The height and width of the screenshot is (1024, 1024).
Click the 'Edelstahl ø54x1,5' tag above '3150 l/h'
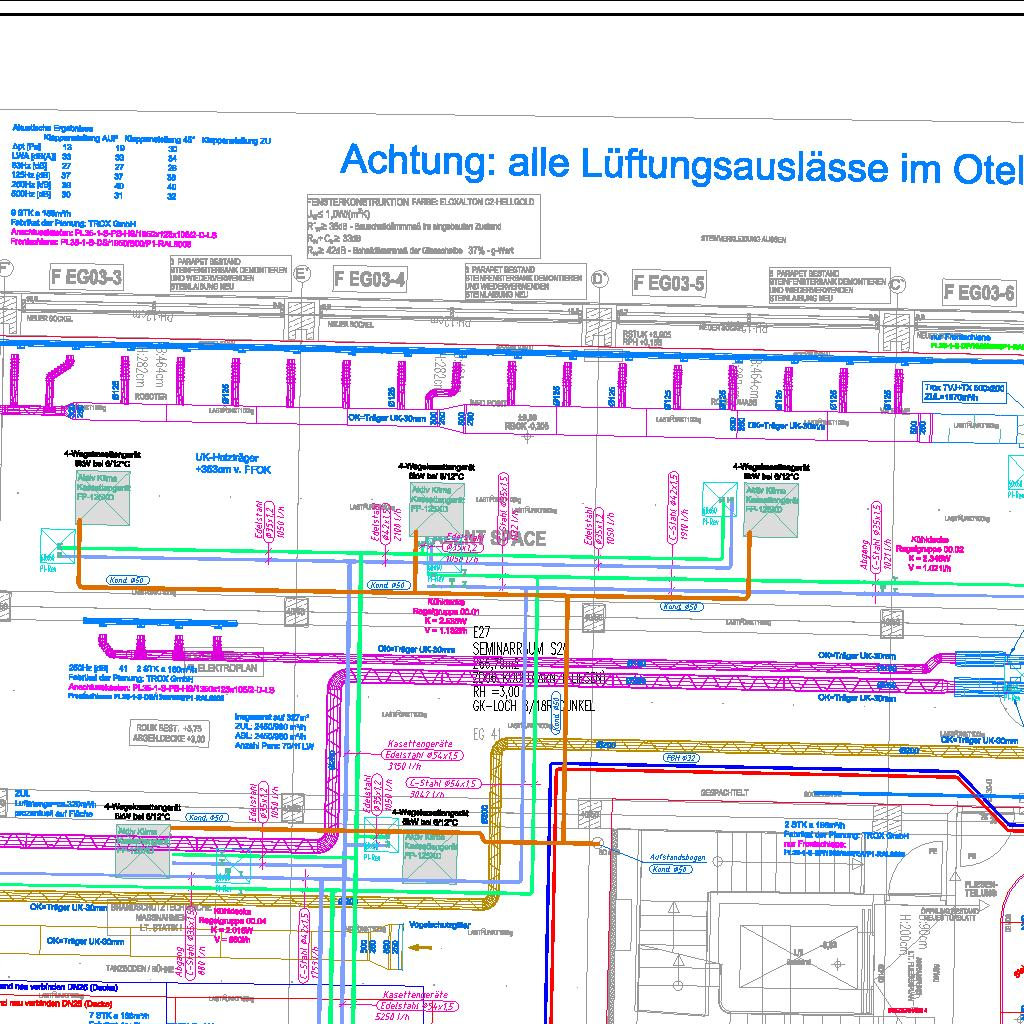(423, 755)
